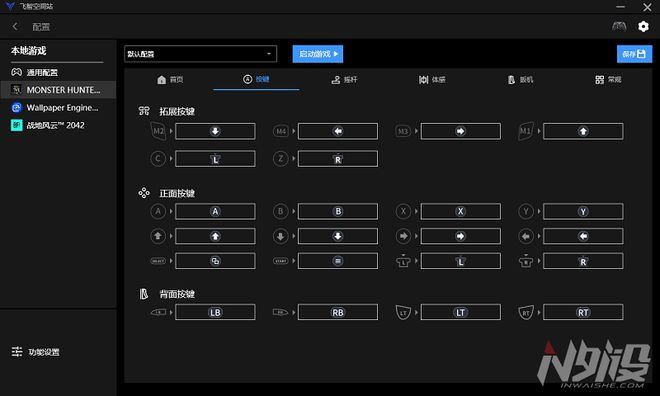Open settings with the gear icon
The width and height of the screenshot is (660, 396).
643,27
